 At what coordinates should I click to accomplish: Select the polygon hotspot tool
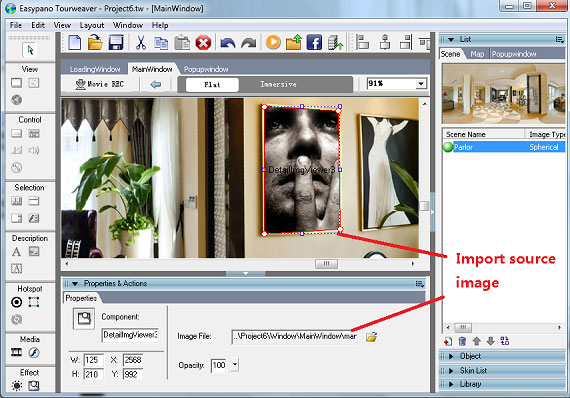(34, 302)
